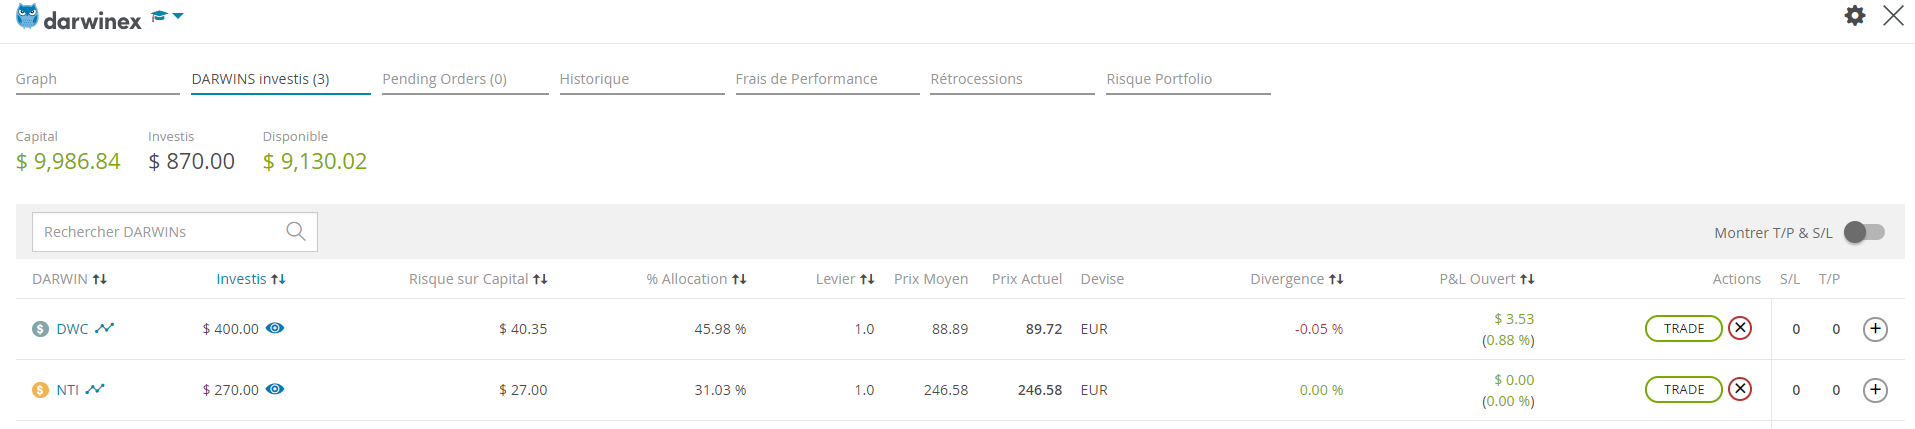The height and width of the screenshot is (429, 1915).
Task: Click the NTI chart trend icon
Action: (x=95, y=389)
